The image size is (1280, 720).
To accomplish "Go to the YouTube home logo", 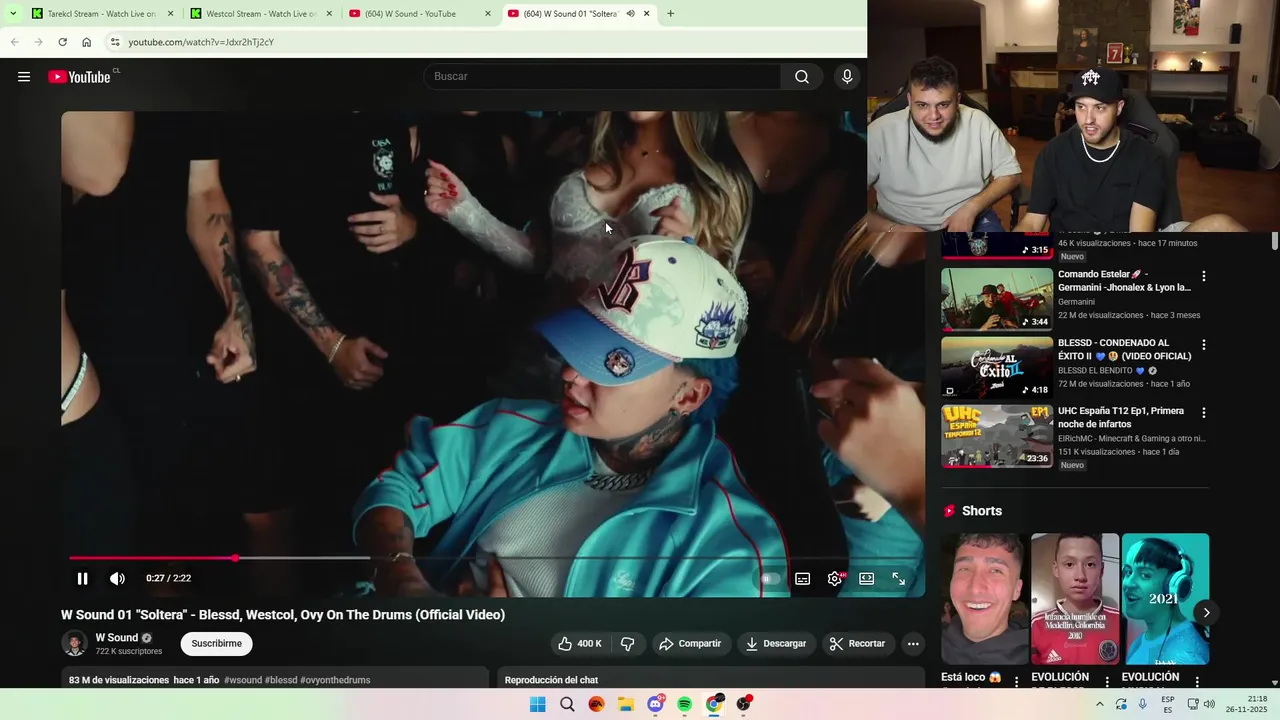I will coord(80,77).
